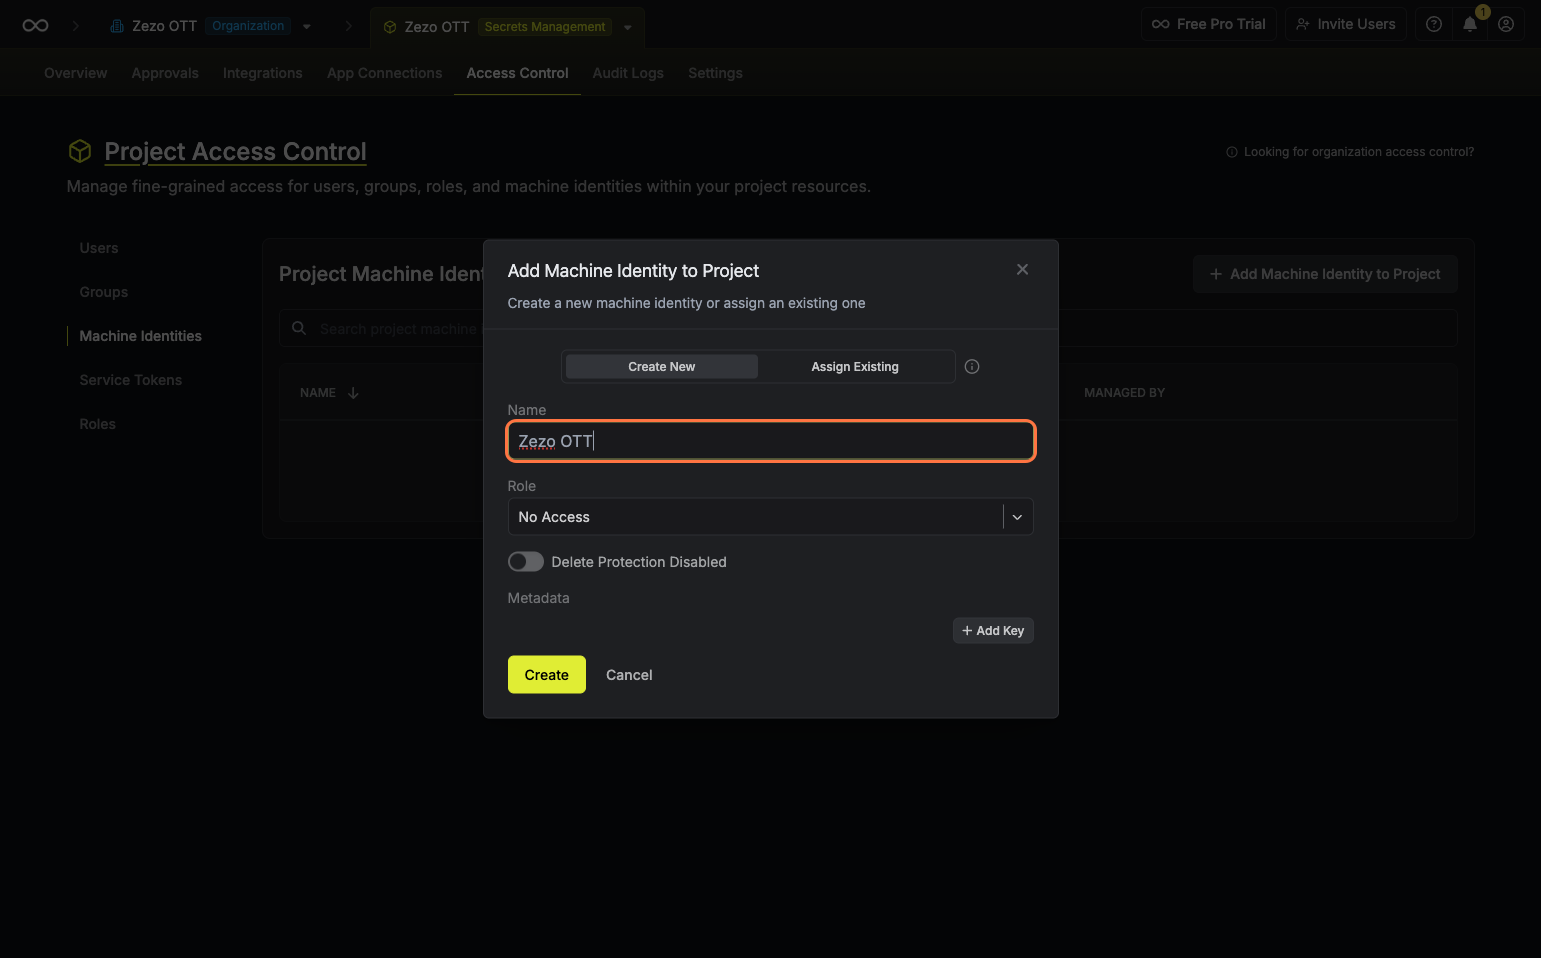
Task: Select the Create New option
Action: (661, 367)
